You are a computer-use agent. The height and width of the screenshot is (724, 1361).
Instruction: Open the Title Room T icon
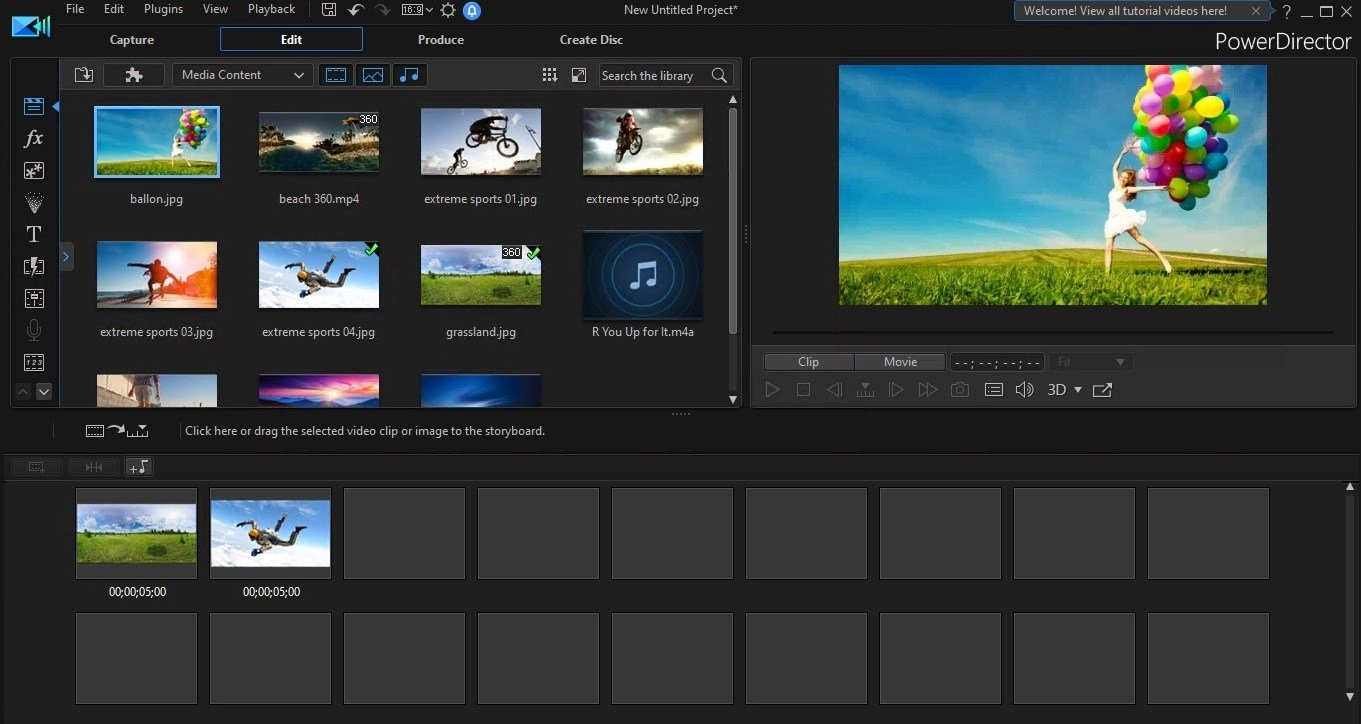pyautogui.click(x=33, y=234)
